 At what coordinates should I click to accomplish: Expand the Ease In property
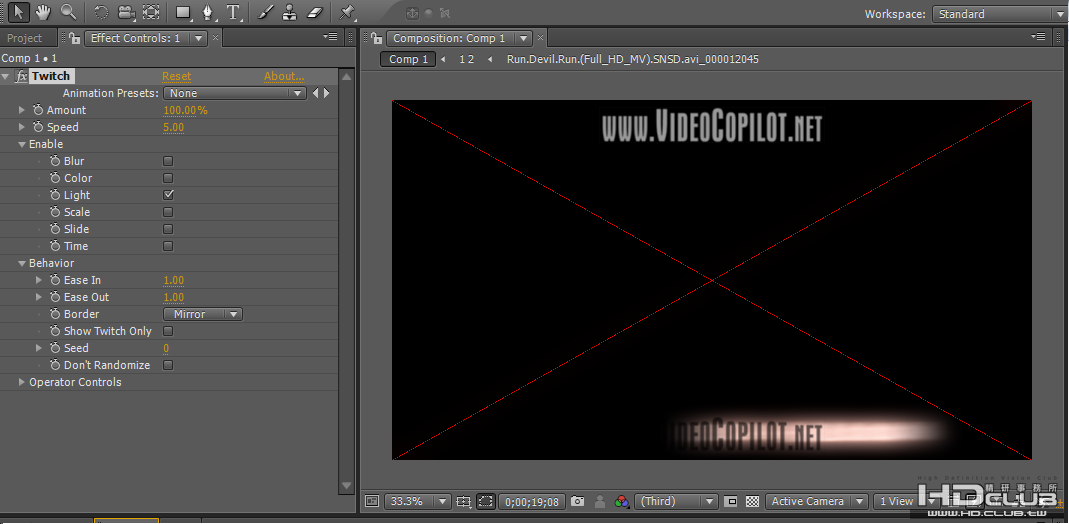point(39,280)
